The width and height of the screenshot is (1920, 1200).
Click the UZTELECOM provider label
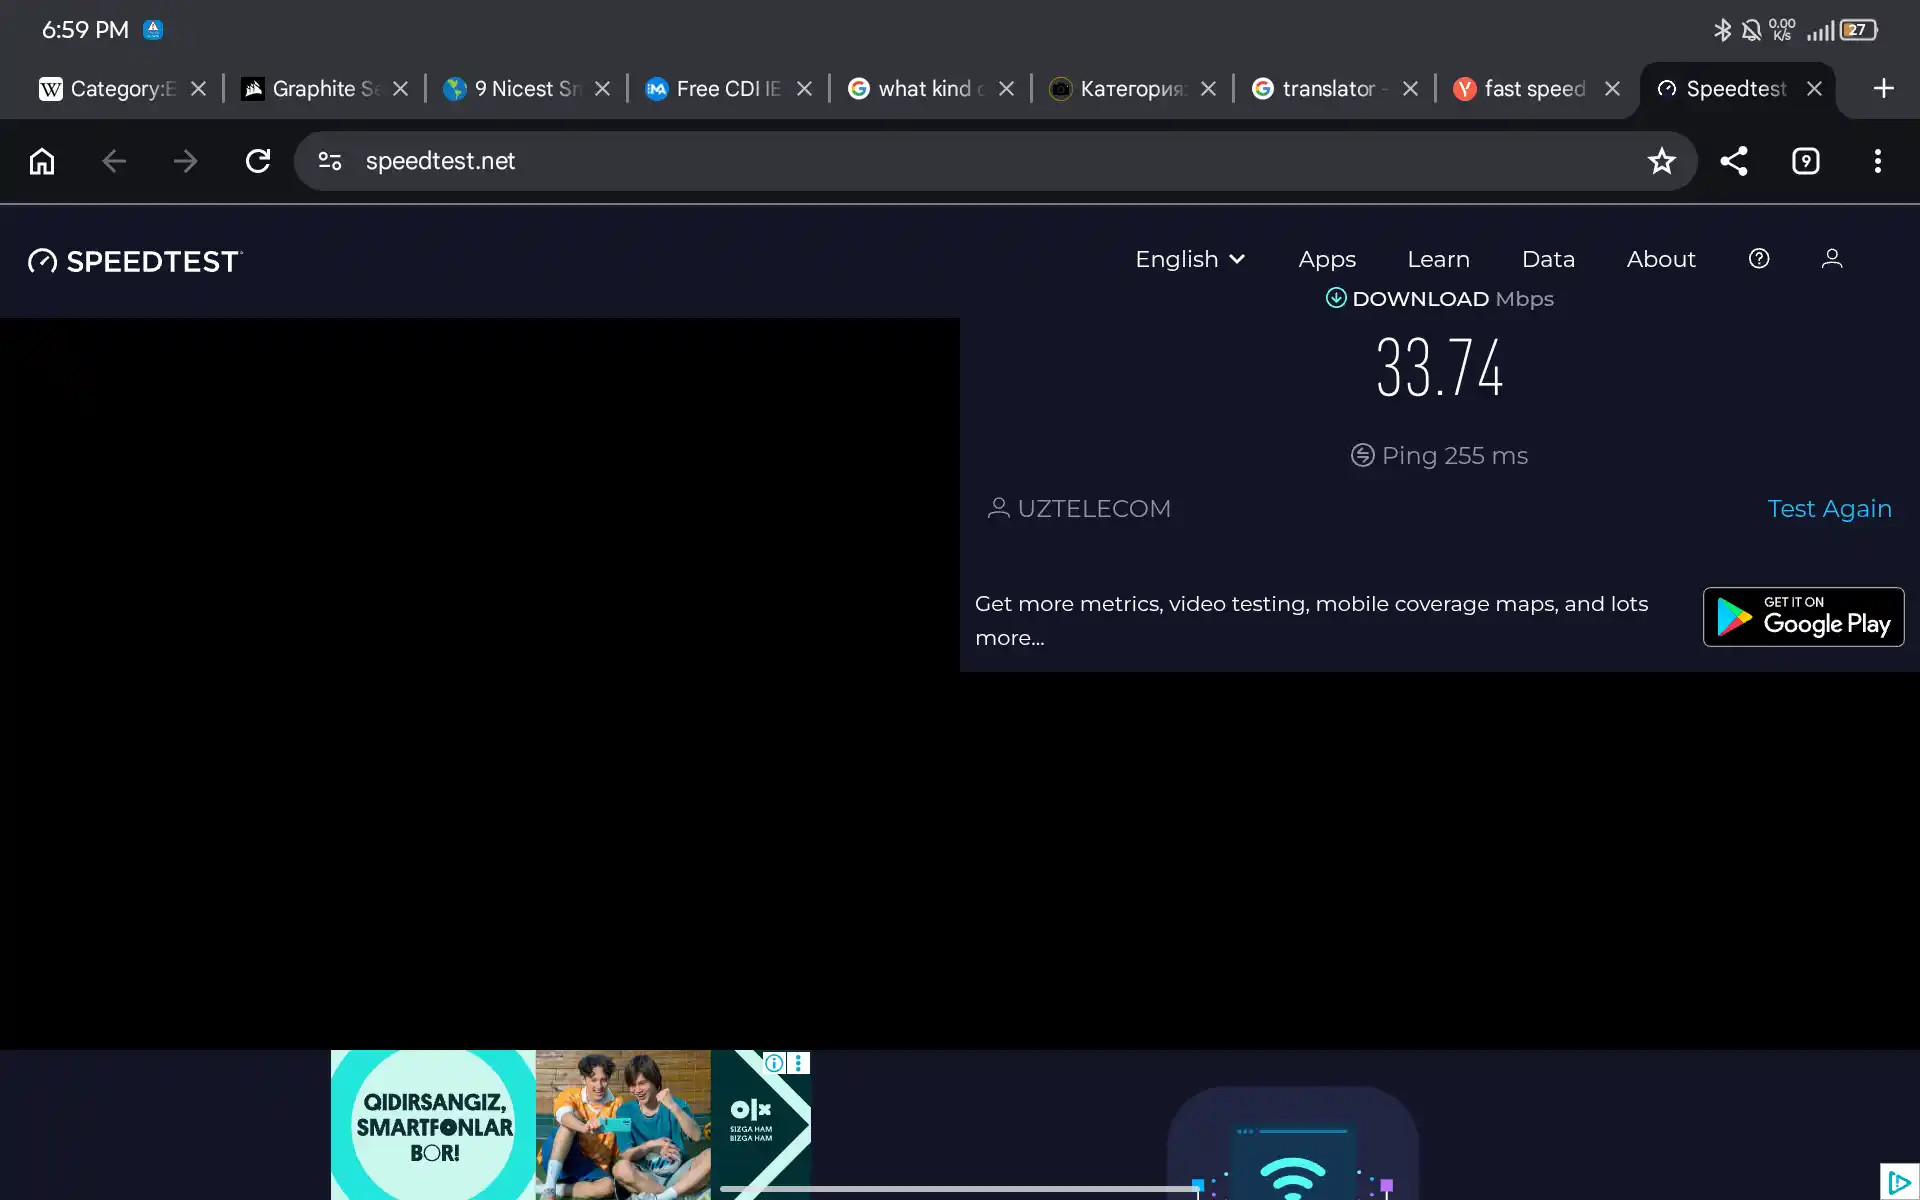1080,509
